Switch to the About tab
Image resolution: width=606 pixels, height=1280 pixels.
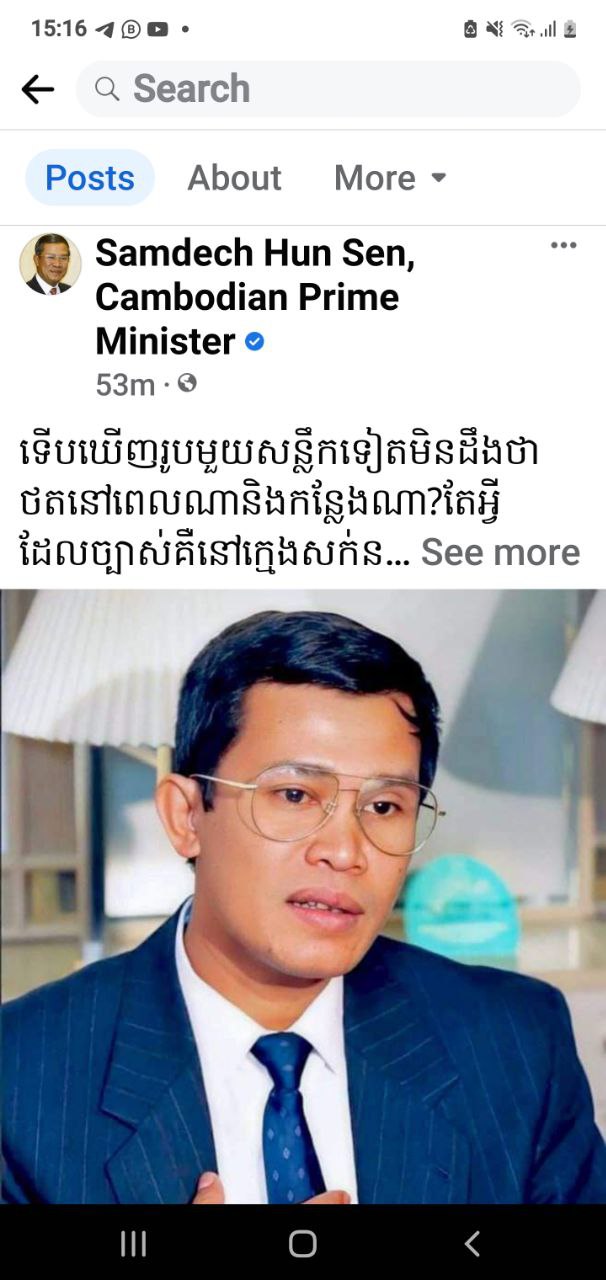tap(234, 178)
